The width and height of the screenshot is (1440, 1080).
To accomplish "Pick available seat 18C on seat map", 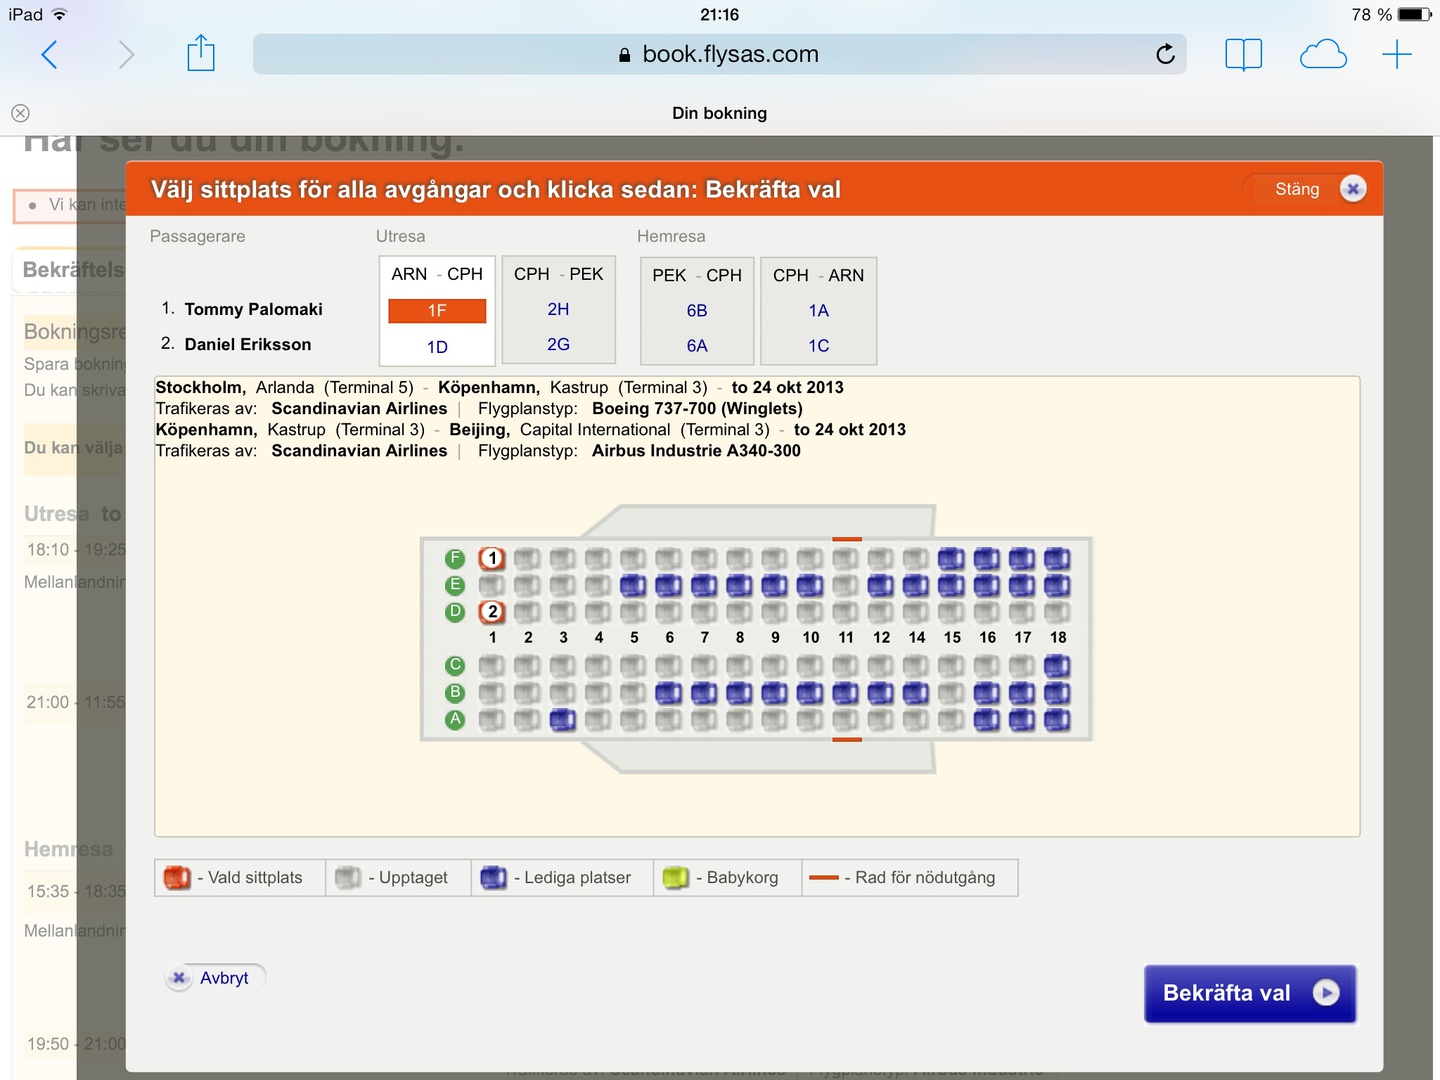I will pyautogui.click(x=1057, y=666).
